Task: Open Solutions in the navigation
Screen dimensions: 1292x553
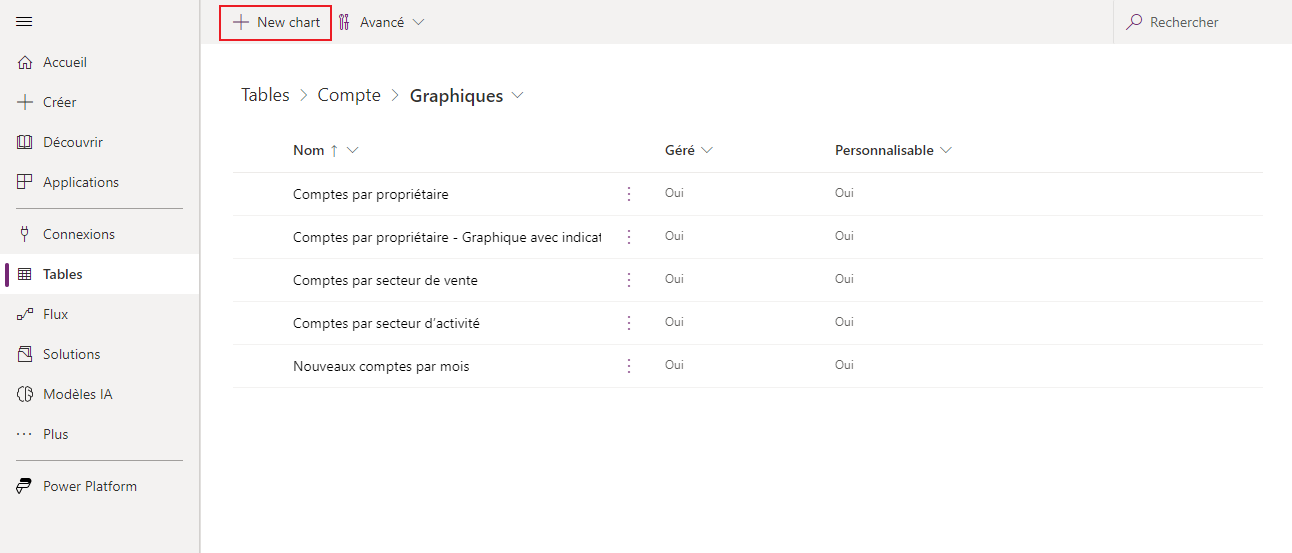Action: [x=71, y=354]
